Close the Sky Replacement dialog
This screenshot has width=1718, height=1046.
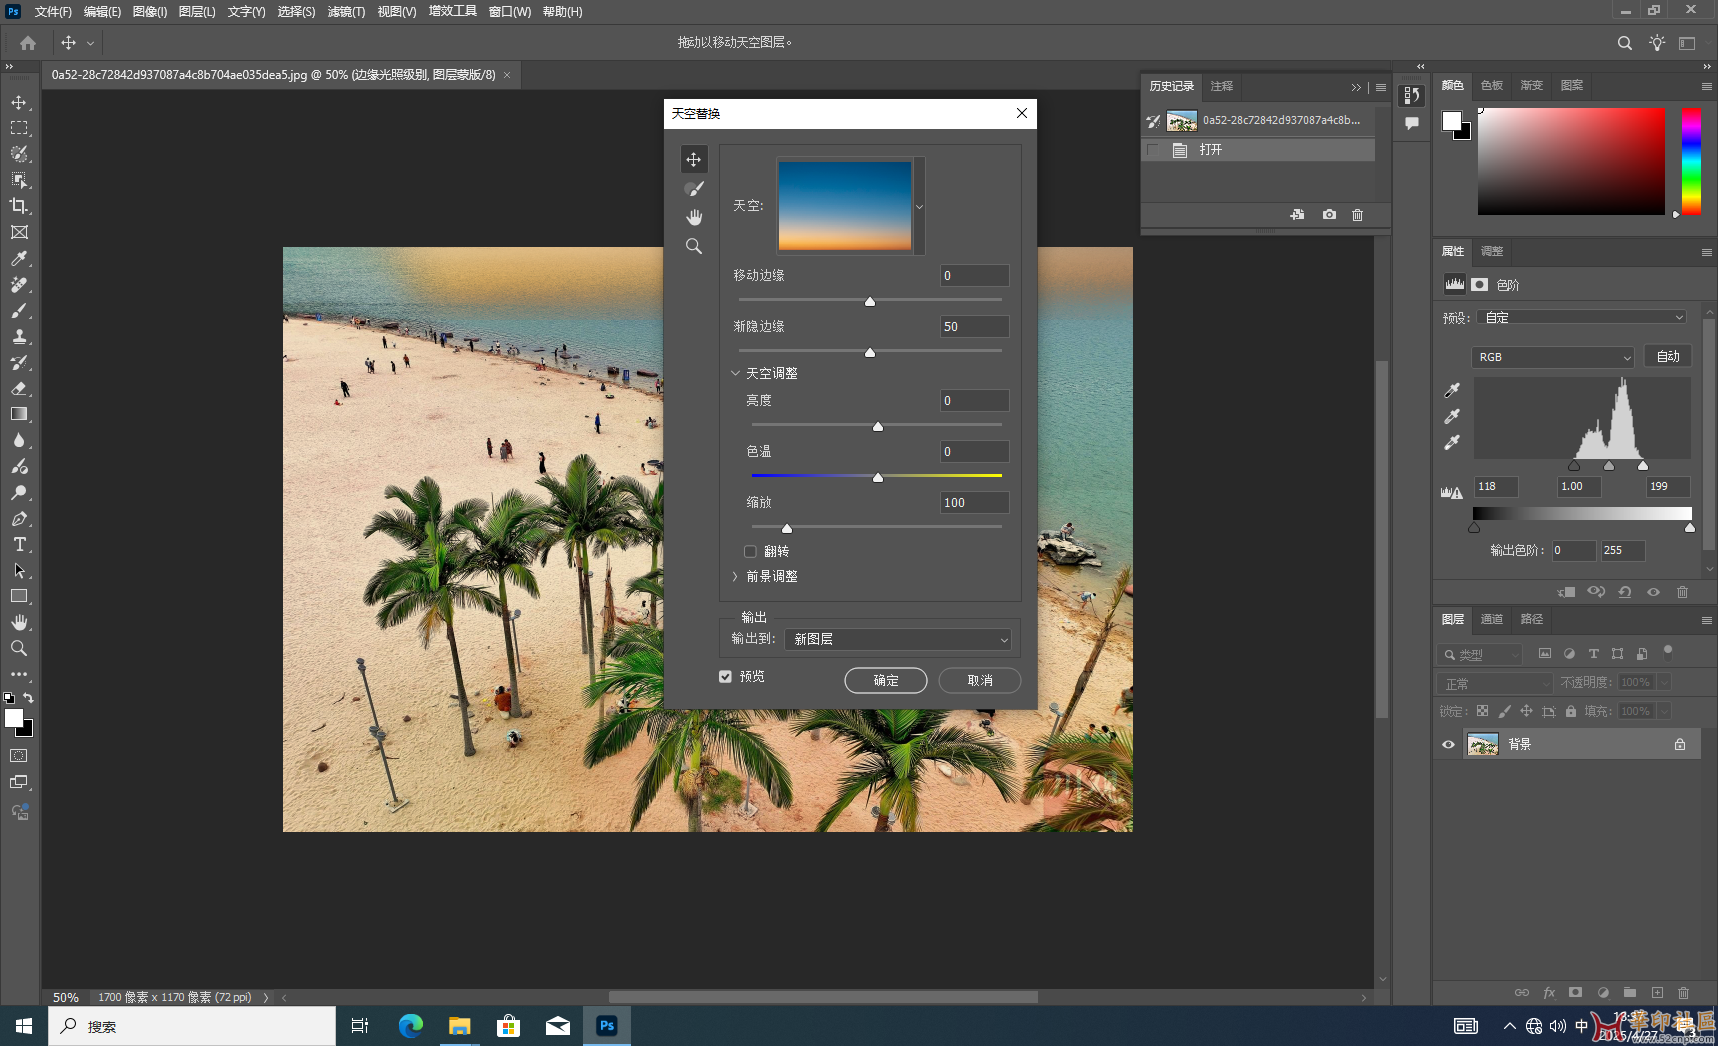click(1022, 113)
